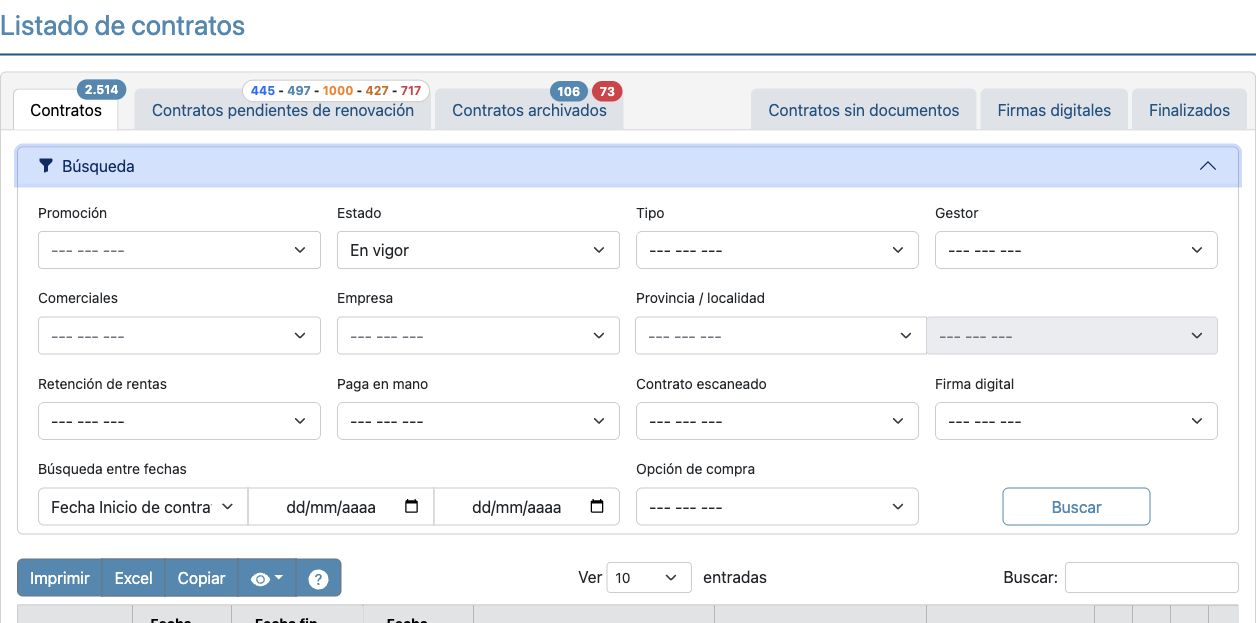Expand Contrato escaneado dropdown
Screen dimensions: 1256x623
pyautogui.click(x=777, y=421)
